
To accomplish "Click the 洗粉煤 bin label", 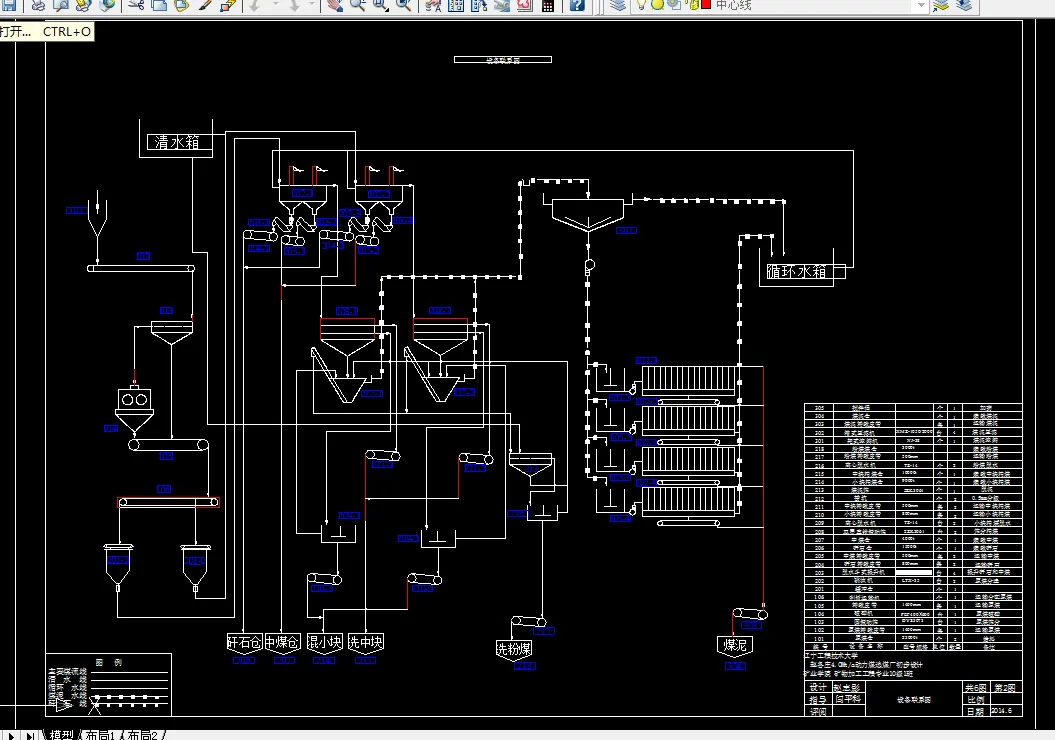I will pyautogui.click(x=514, y=649).
